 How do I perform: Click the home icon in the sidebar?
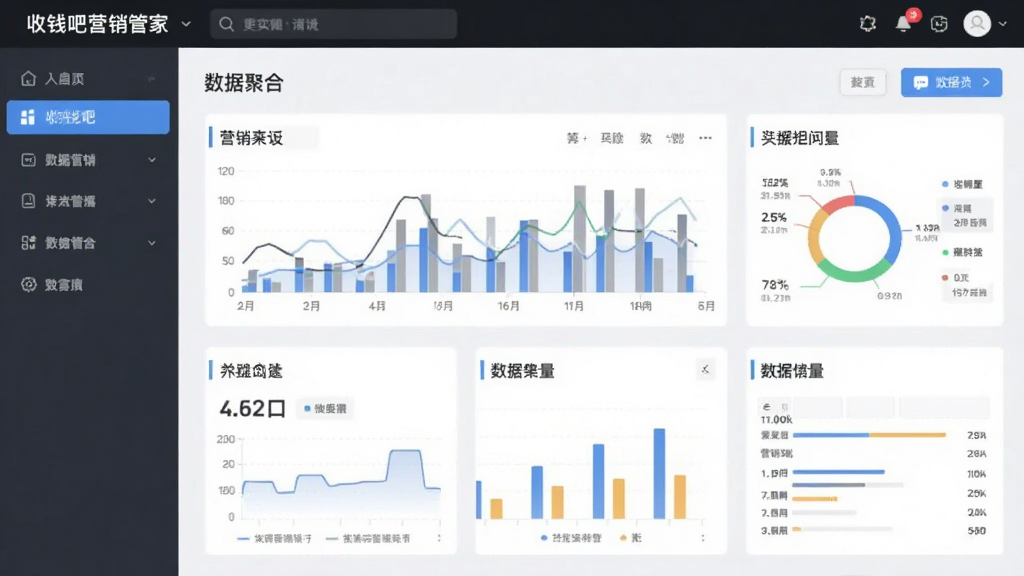28,78
